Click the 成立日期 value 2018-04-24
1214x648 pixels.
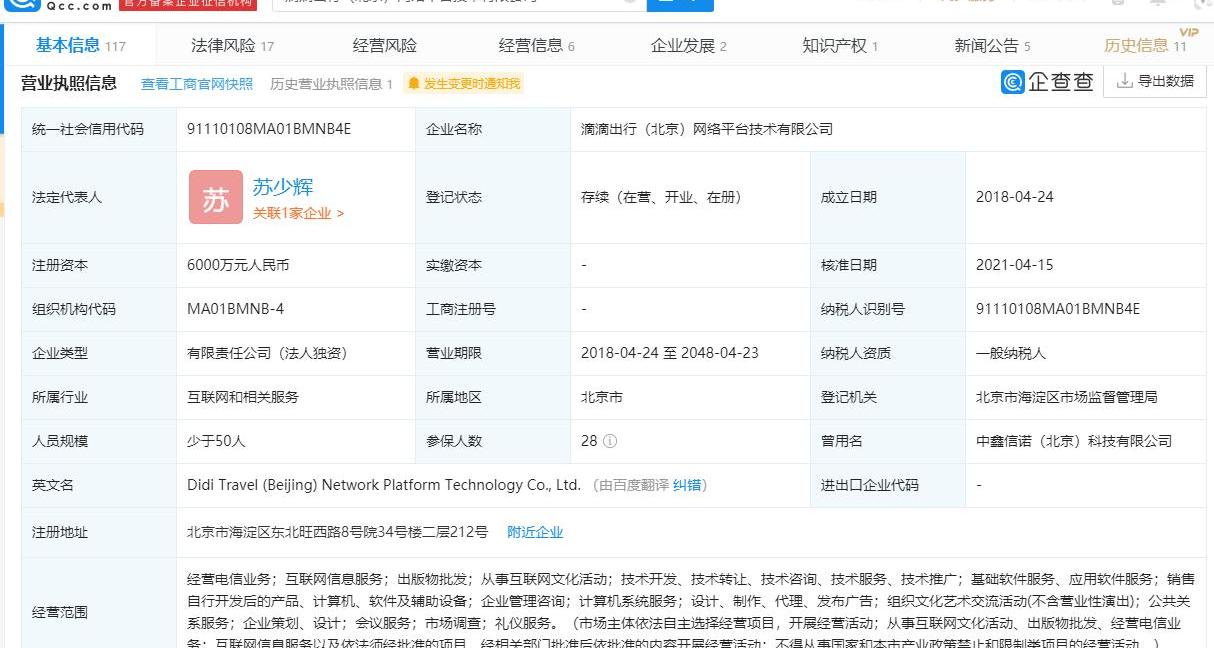click(1015, 197)
